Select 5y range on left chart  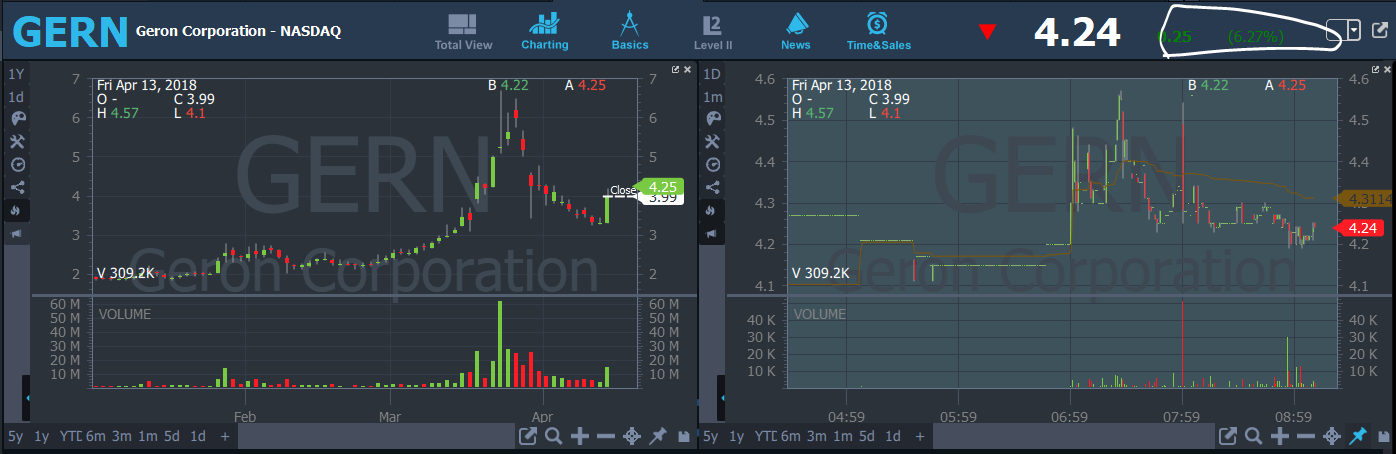(15, 436)
